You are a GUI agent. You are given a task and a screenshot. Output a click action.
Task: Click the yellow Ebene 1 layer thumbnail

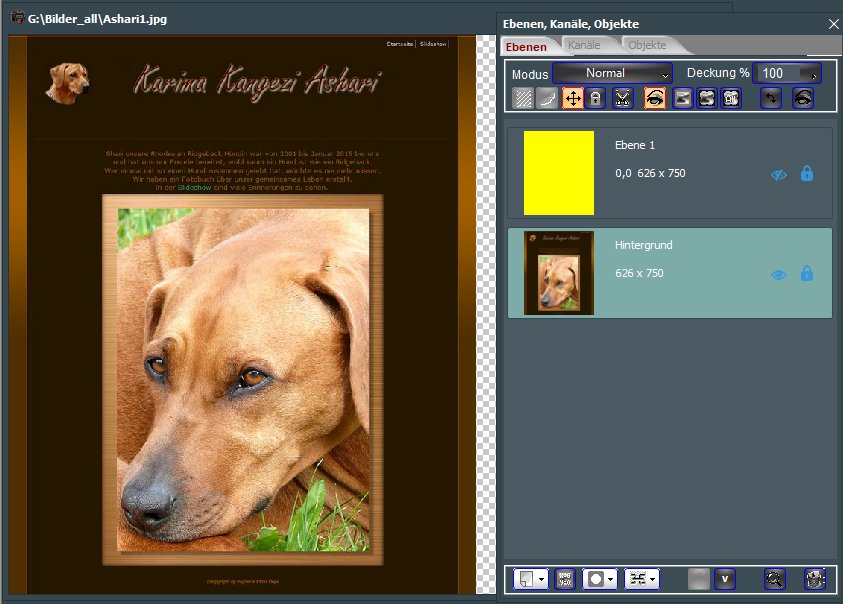point(559,173)
